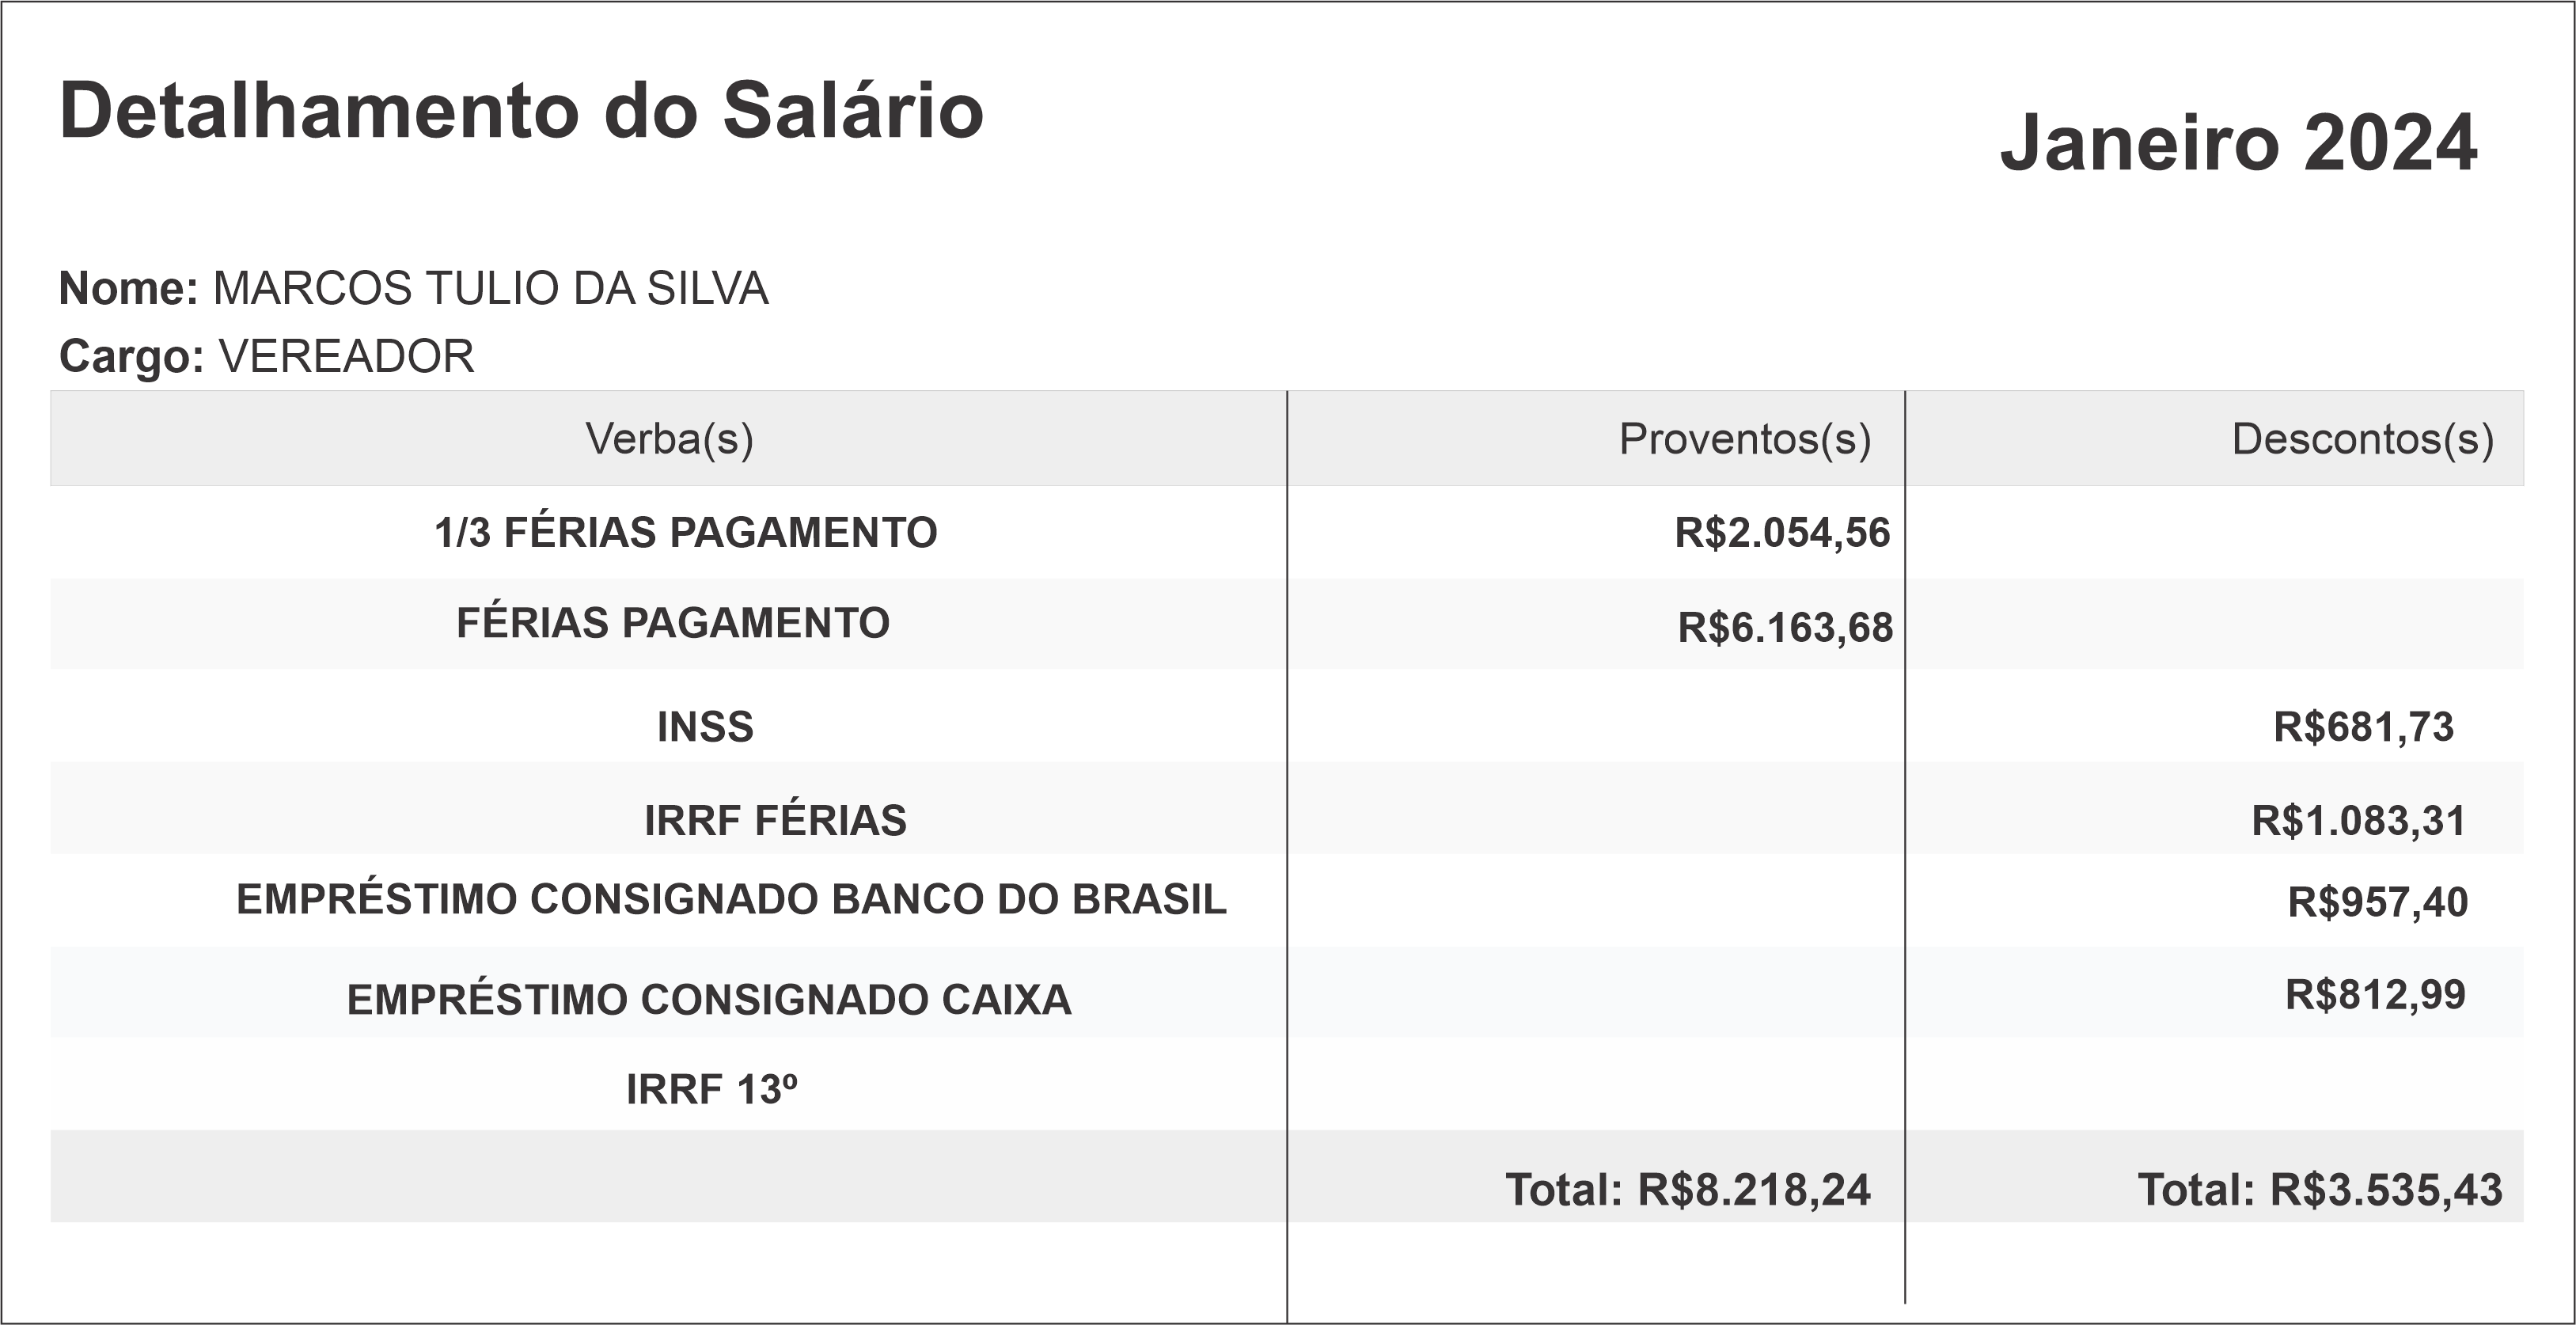Screen dimensions: 2576x1325
Task: Select the EMPRÉSTIMO CONSIGNADO CAIXA label
Action: pyautogui.click(x=709, y=1000)
